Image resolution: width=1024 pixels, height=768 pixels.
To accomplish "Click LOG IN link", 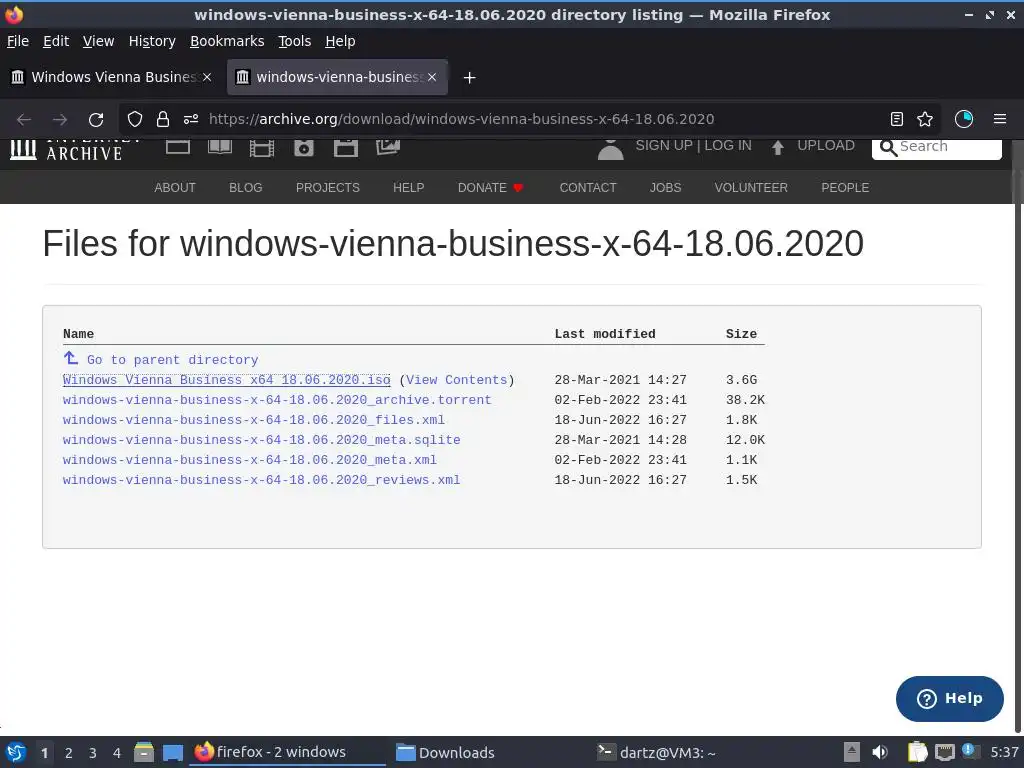I will (728, 146).
